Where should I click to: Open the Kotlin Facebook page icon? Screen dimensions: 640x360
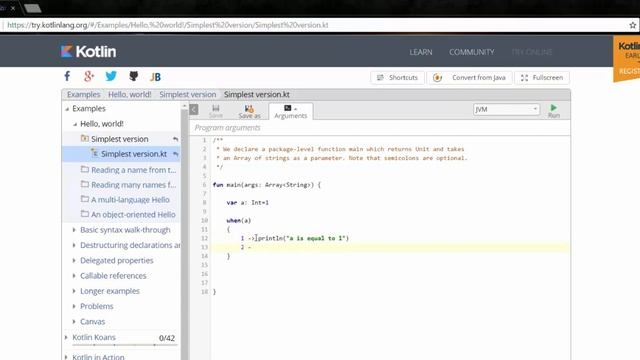pyautogui.click(x=67, y=76)
